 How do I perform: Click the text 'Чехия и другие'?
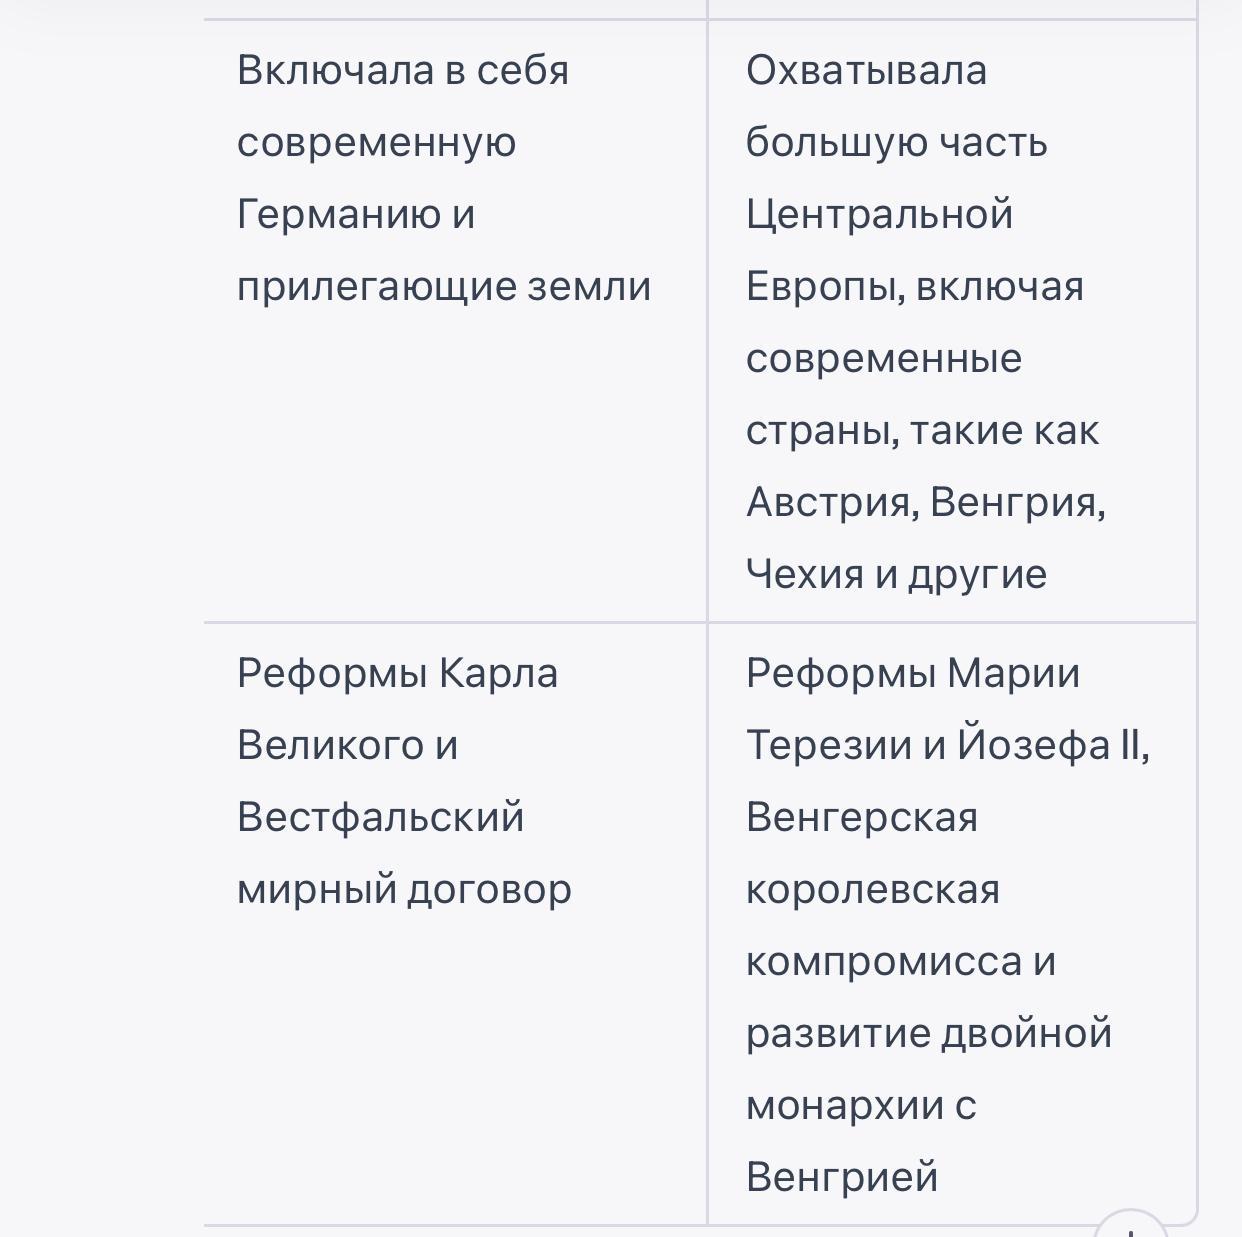(x=896, y=574)
